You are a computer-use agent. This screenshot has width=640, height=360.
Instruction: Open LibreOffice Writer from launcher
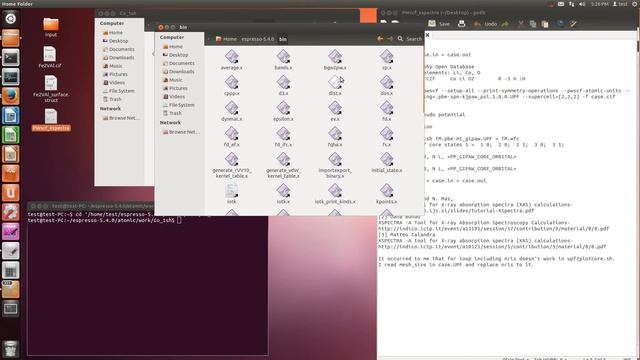10,116
